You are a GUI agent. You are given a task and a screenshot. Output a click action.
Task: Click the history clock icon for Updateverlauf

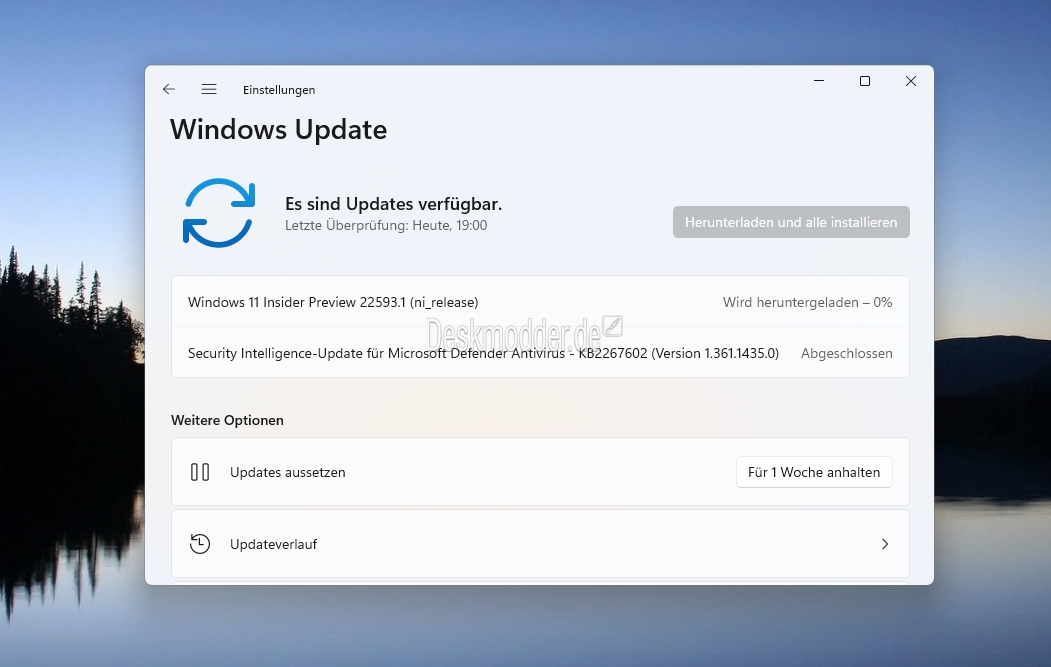click(x=200, y=544)
